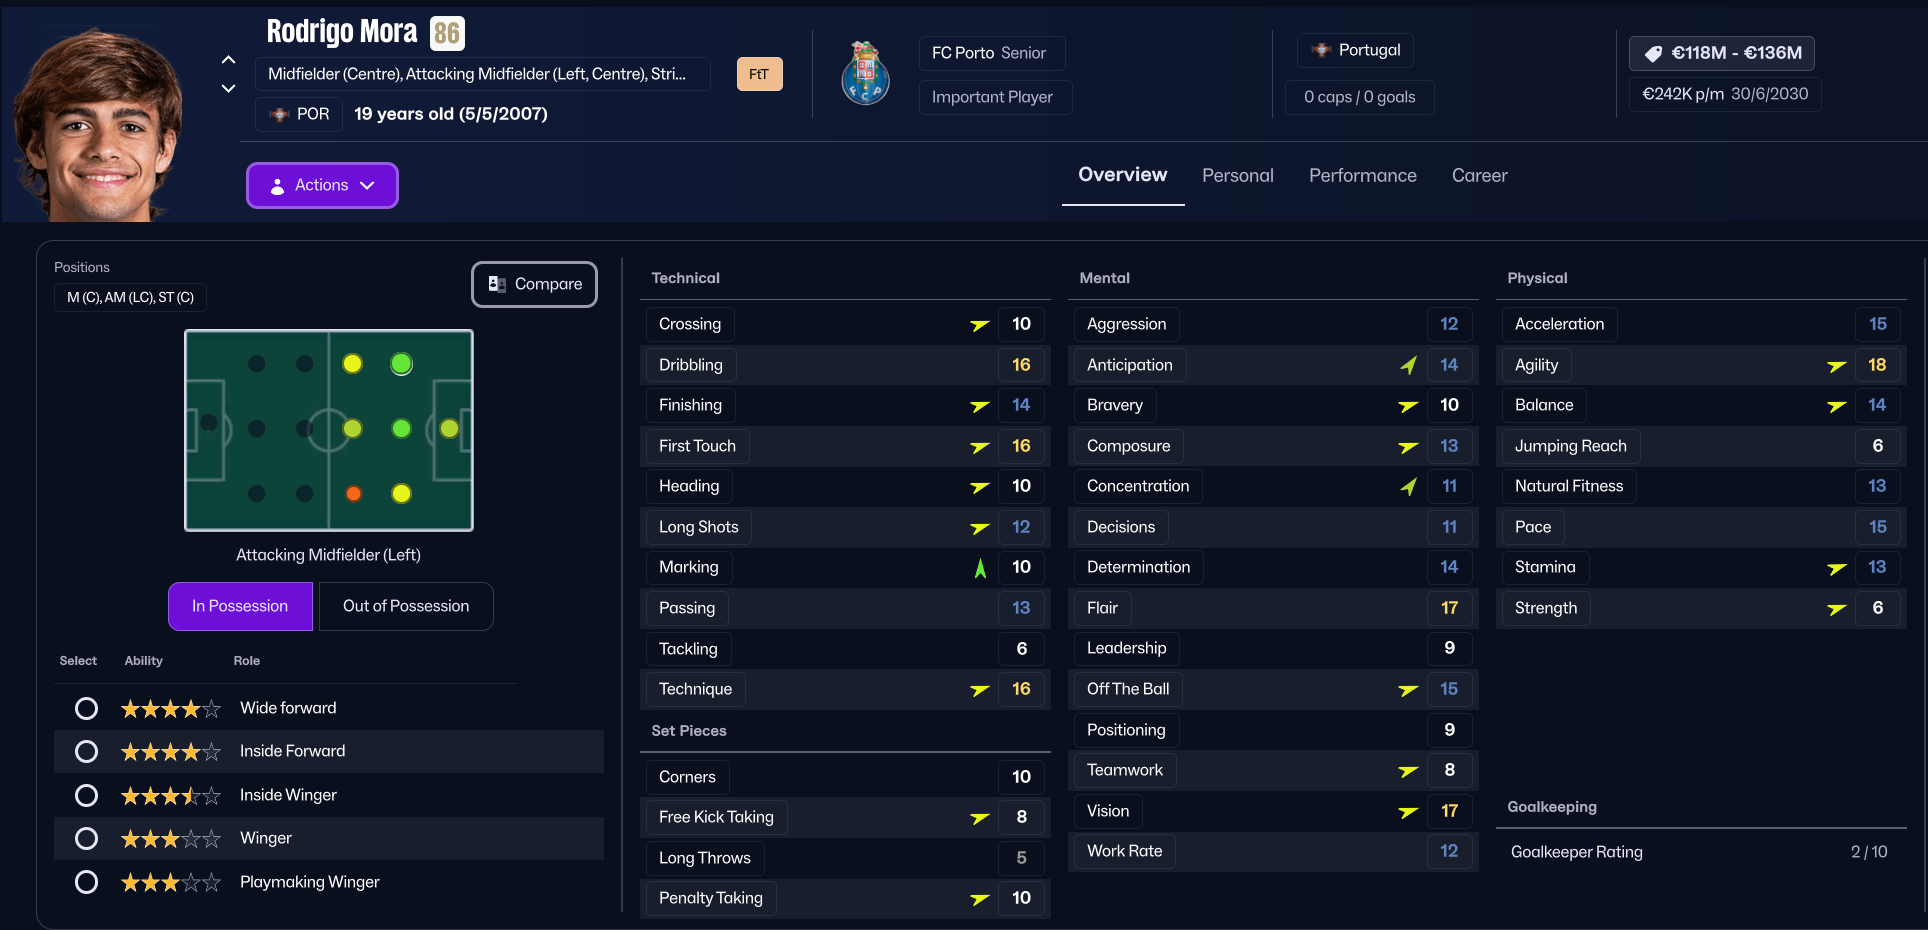
Task: Click the Technique attribute label
Action: click(x=695, y=689)
